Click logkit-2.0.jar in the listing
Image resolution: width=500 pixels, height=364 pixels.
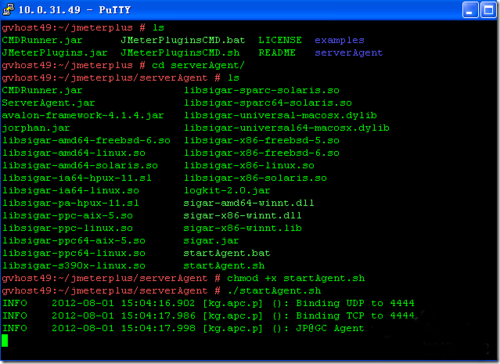click(x=227, y=191)
